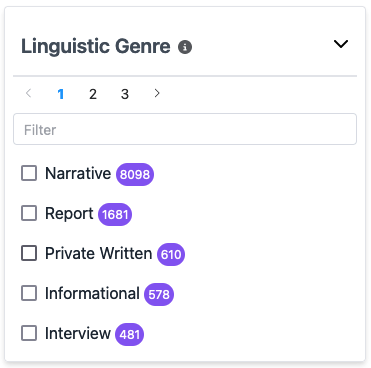
Task: Click the Interview label text
Action: (78, 333)
